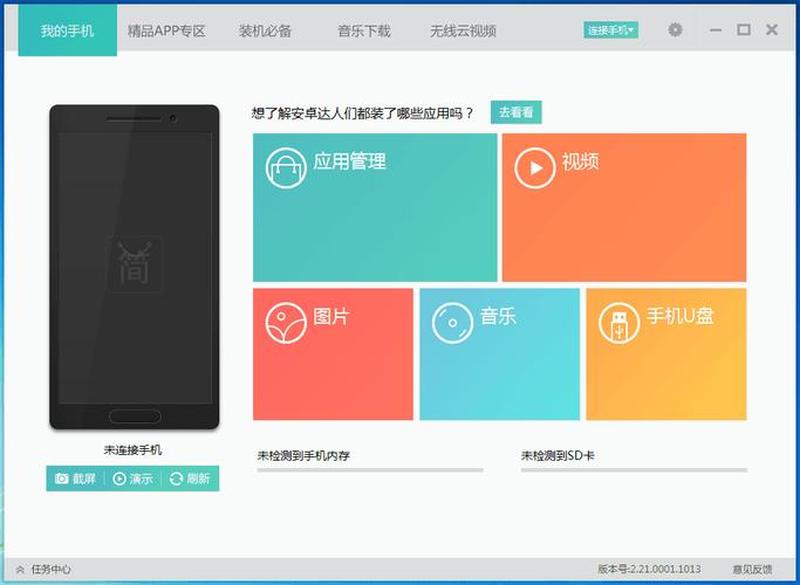The width and height of the screenshot is (800, 585).
Task: Open the 应用管理 shopping bag icon
Action: [x=286, y=168]
